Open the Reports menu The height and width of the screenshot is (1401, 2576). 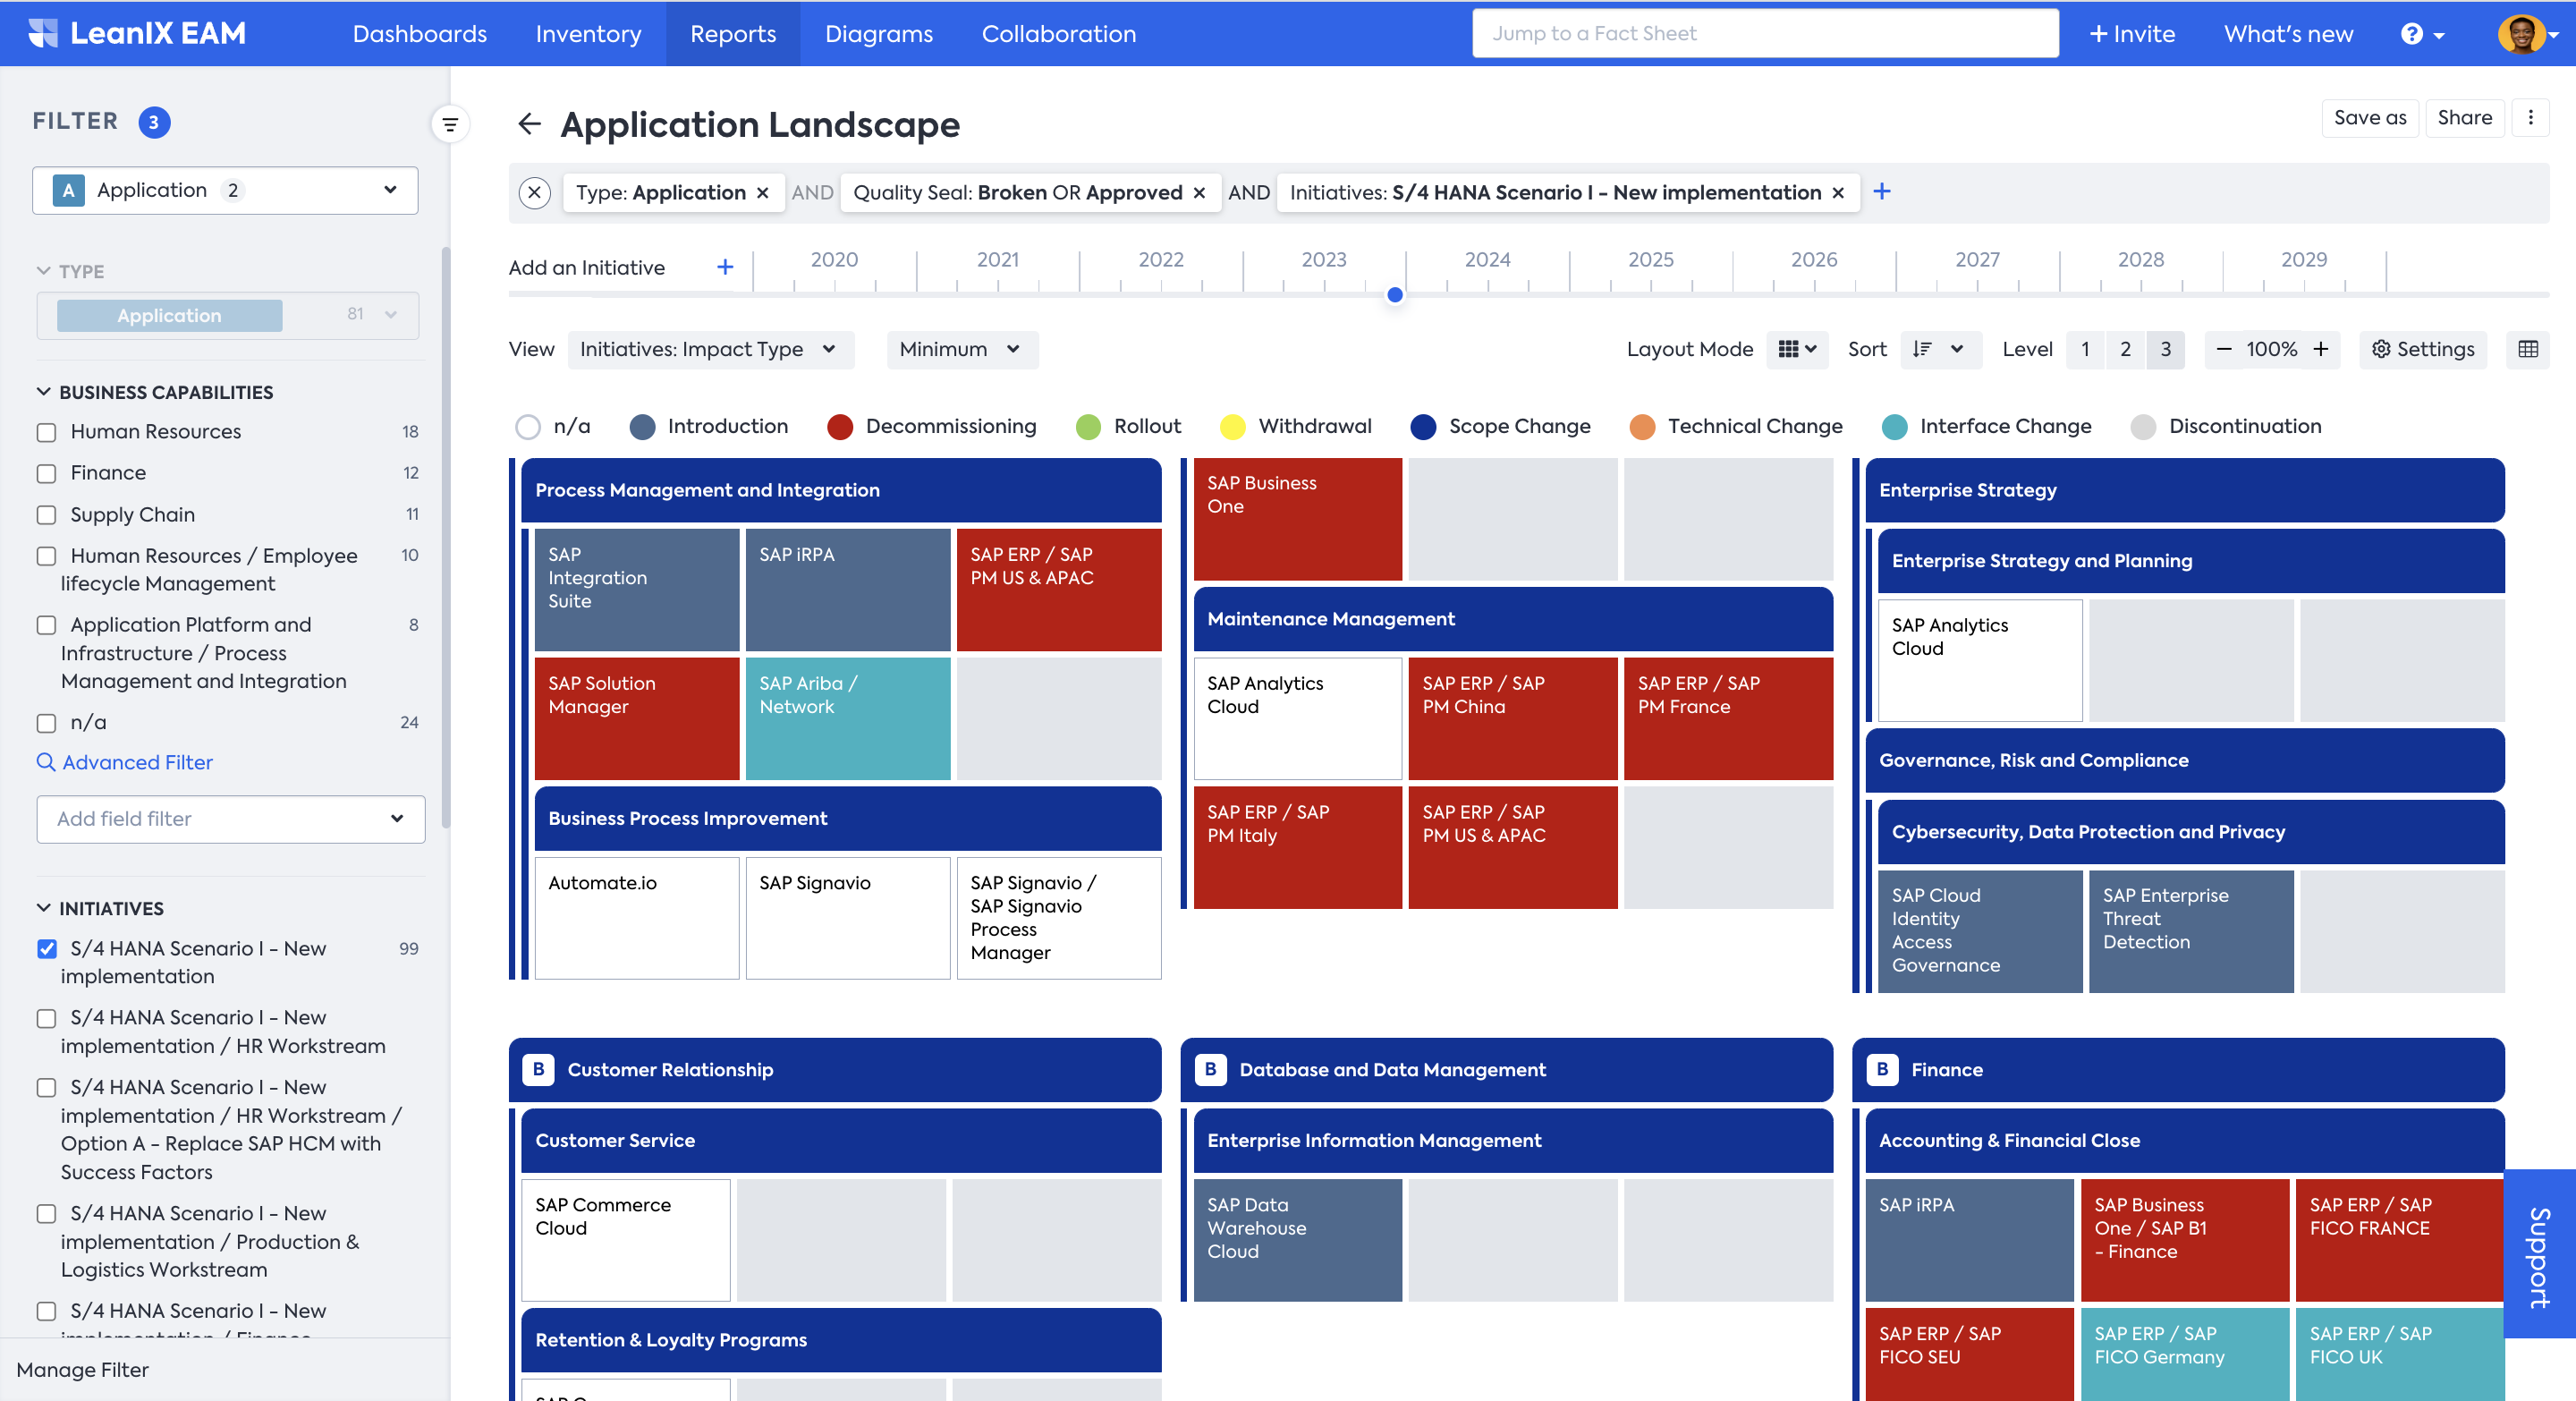[733, 34]
